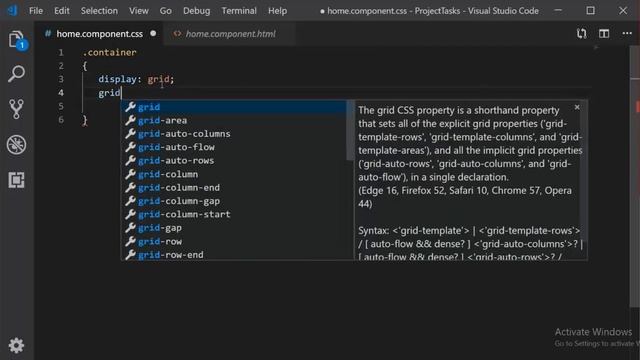Place cursor on display: grid; line
Screen dimensions: 640x360
click(136, 79)
